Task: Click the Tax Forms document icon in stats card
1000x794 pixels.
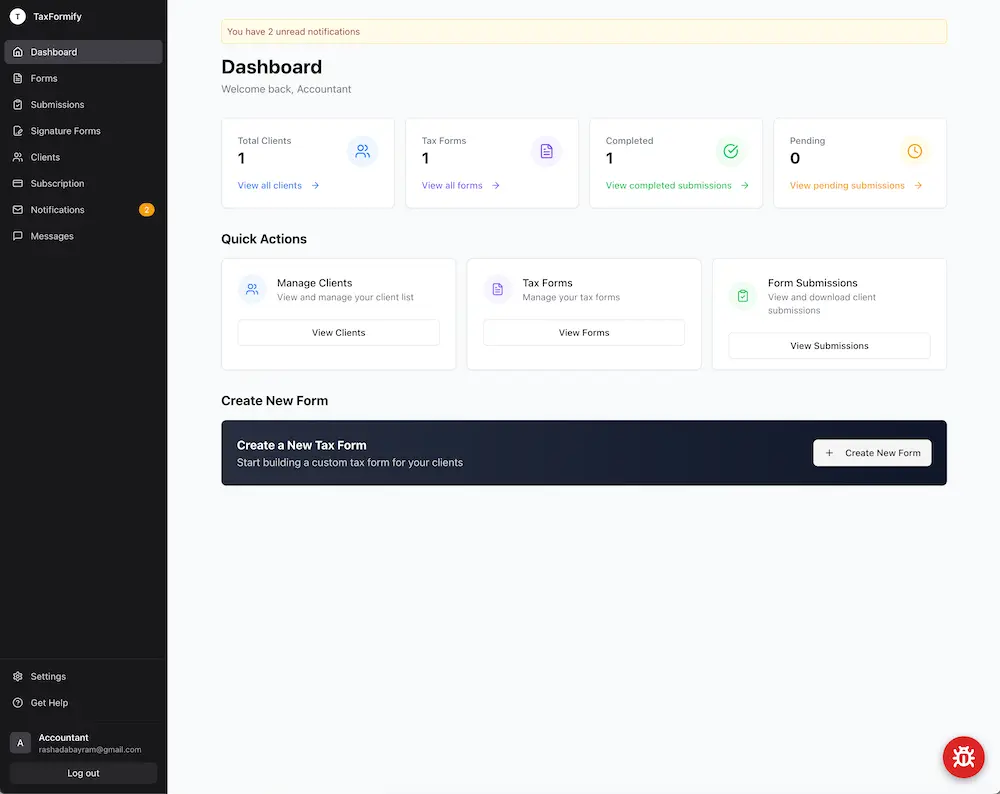Action: 547,151
